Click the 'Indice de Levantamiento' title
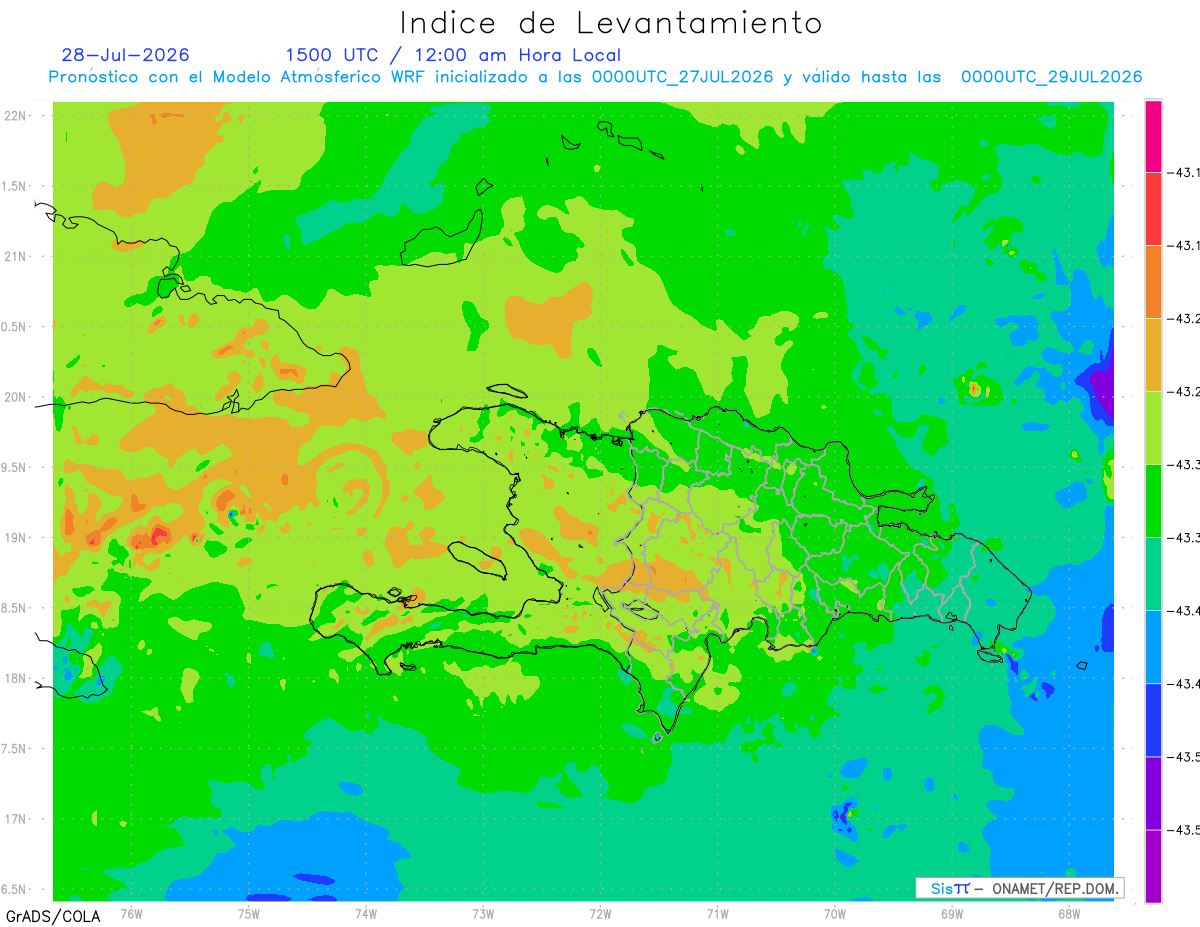Image resolution: width=1200 pixels, height=927 pixels. point(611,23)
